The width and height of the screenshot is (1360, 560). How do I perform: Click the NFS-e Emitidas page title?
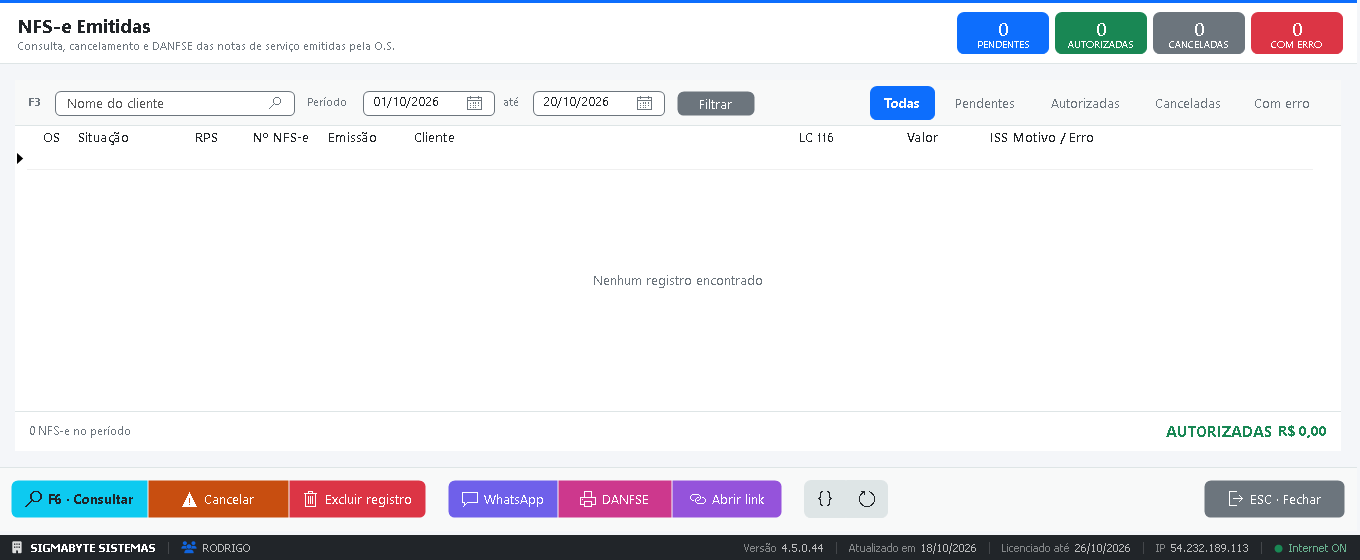point(84,27)
